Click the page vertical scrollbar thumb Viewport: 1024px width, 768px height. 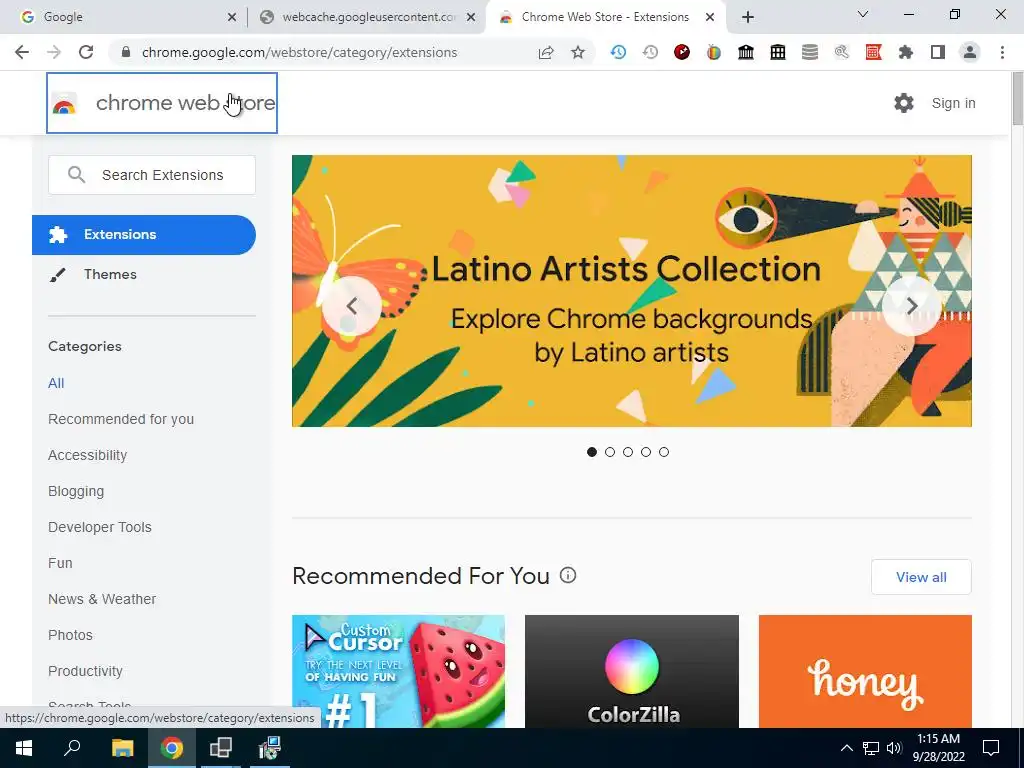pyautogui.click(x=1017, y=98)
